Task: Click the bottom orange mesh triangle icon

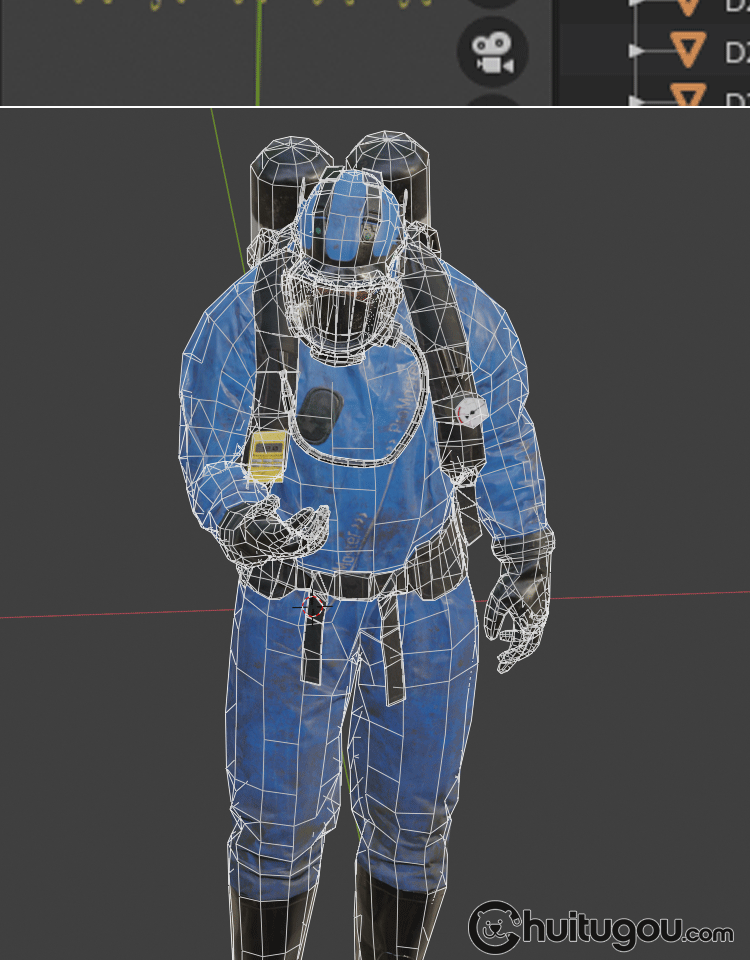Action: pos(686,97)
